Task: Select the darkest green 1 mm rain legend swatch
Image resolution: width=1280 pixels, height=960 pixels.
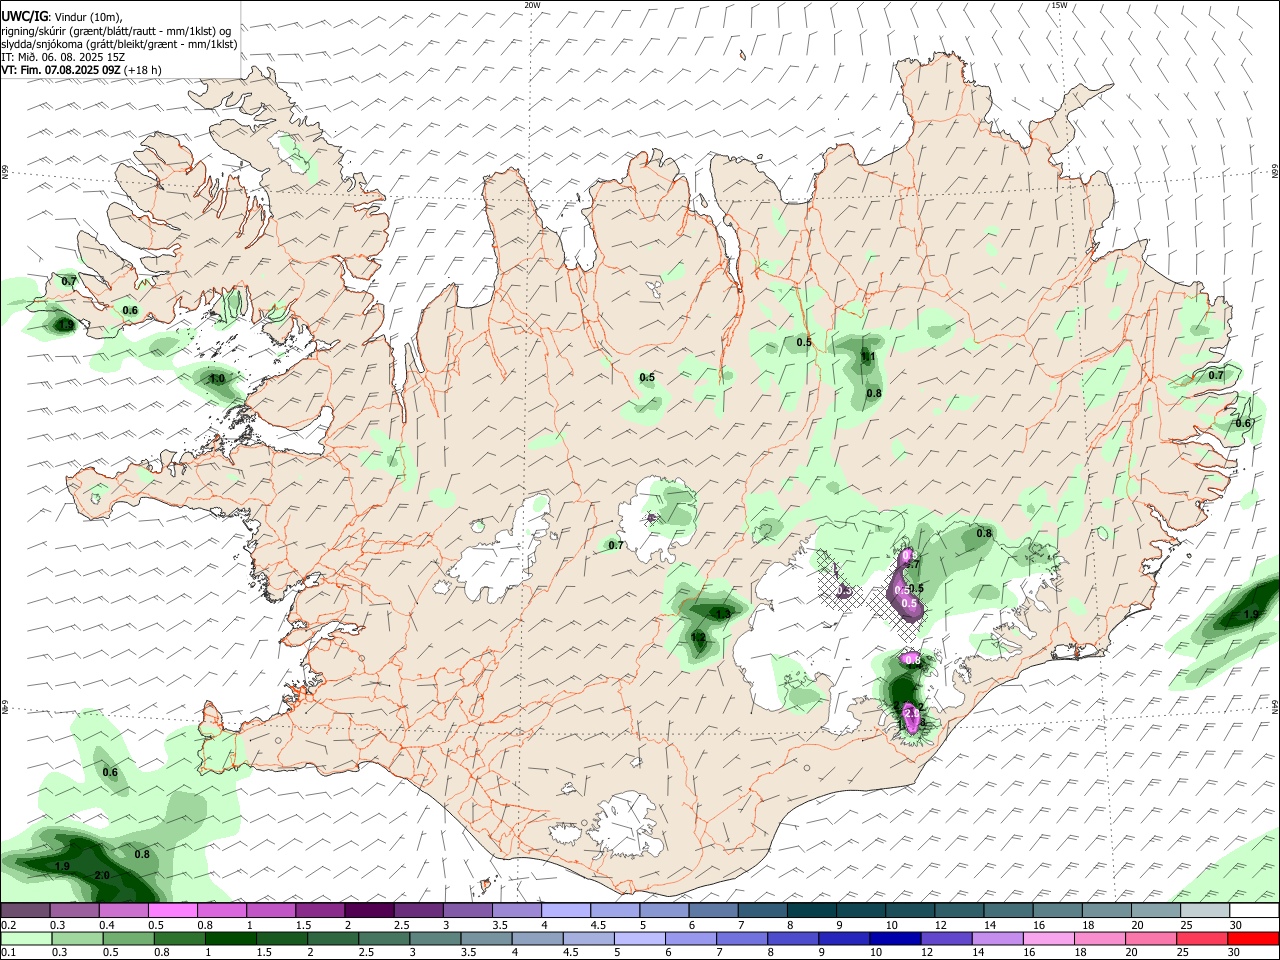Action: (x=229, y=938)
